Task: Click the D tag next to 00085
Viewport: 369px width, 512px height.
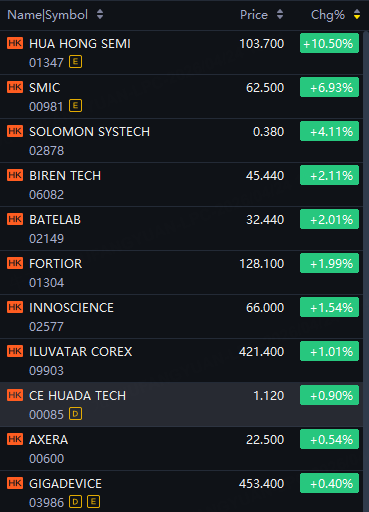Action: [x=75, y=414]
